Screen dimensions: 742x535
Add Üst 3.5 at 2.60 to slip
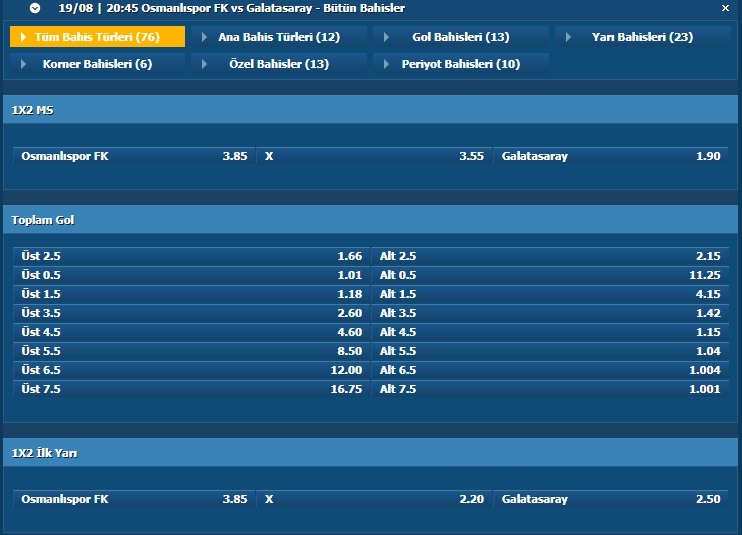pyautogui.click(x=191, y=313)
